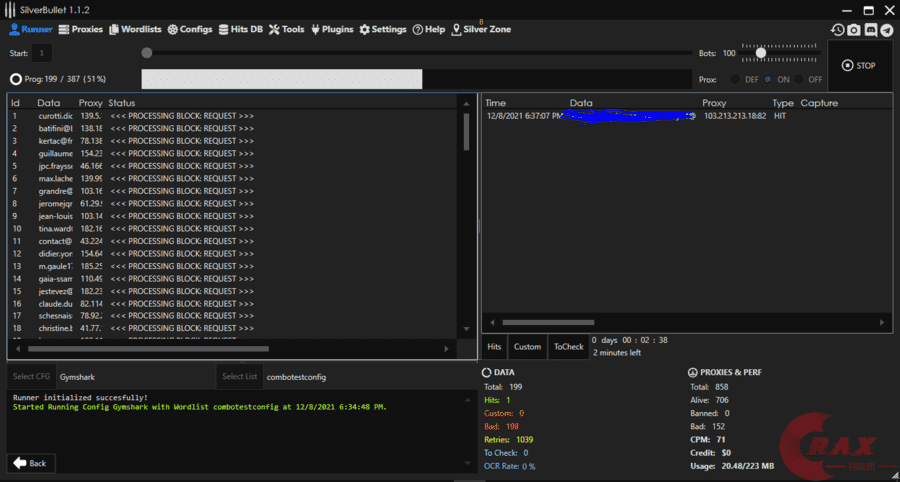Open the Runner section

click(30, 29)
